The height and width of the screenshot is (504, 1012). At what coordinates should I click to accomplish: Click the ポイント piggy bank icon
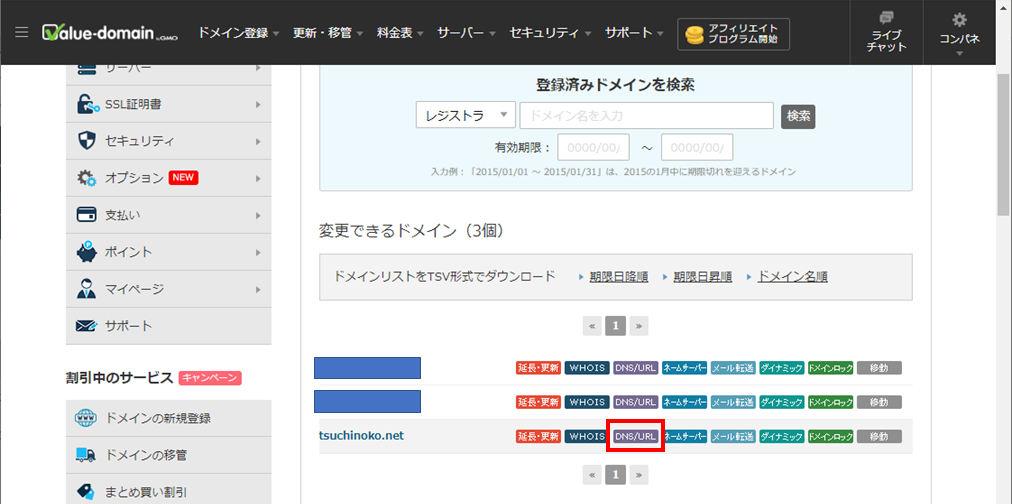86,252
